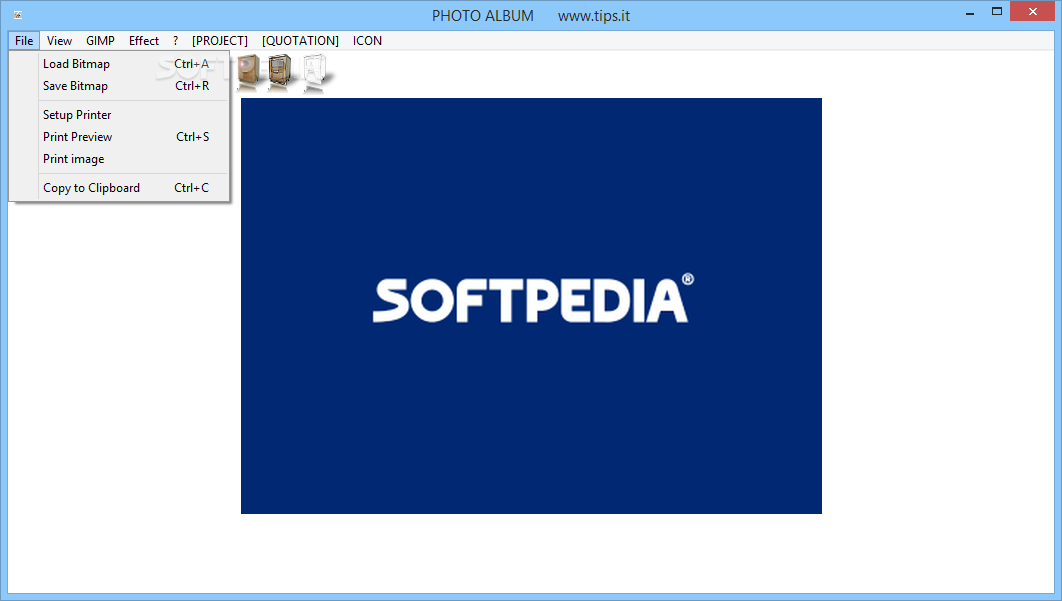Click the dark wooden cabinet with screen icon
1062x601 pixels.
pyautogui.click(x=280, y=72)
